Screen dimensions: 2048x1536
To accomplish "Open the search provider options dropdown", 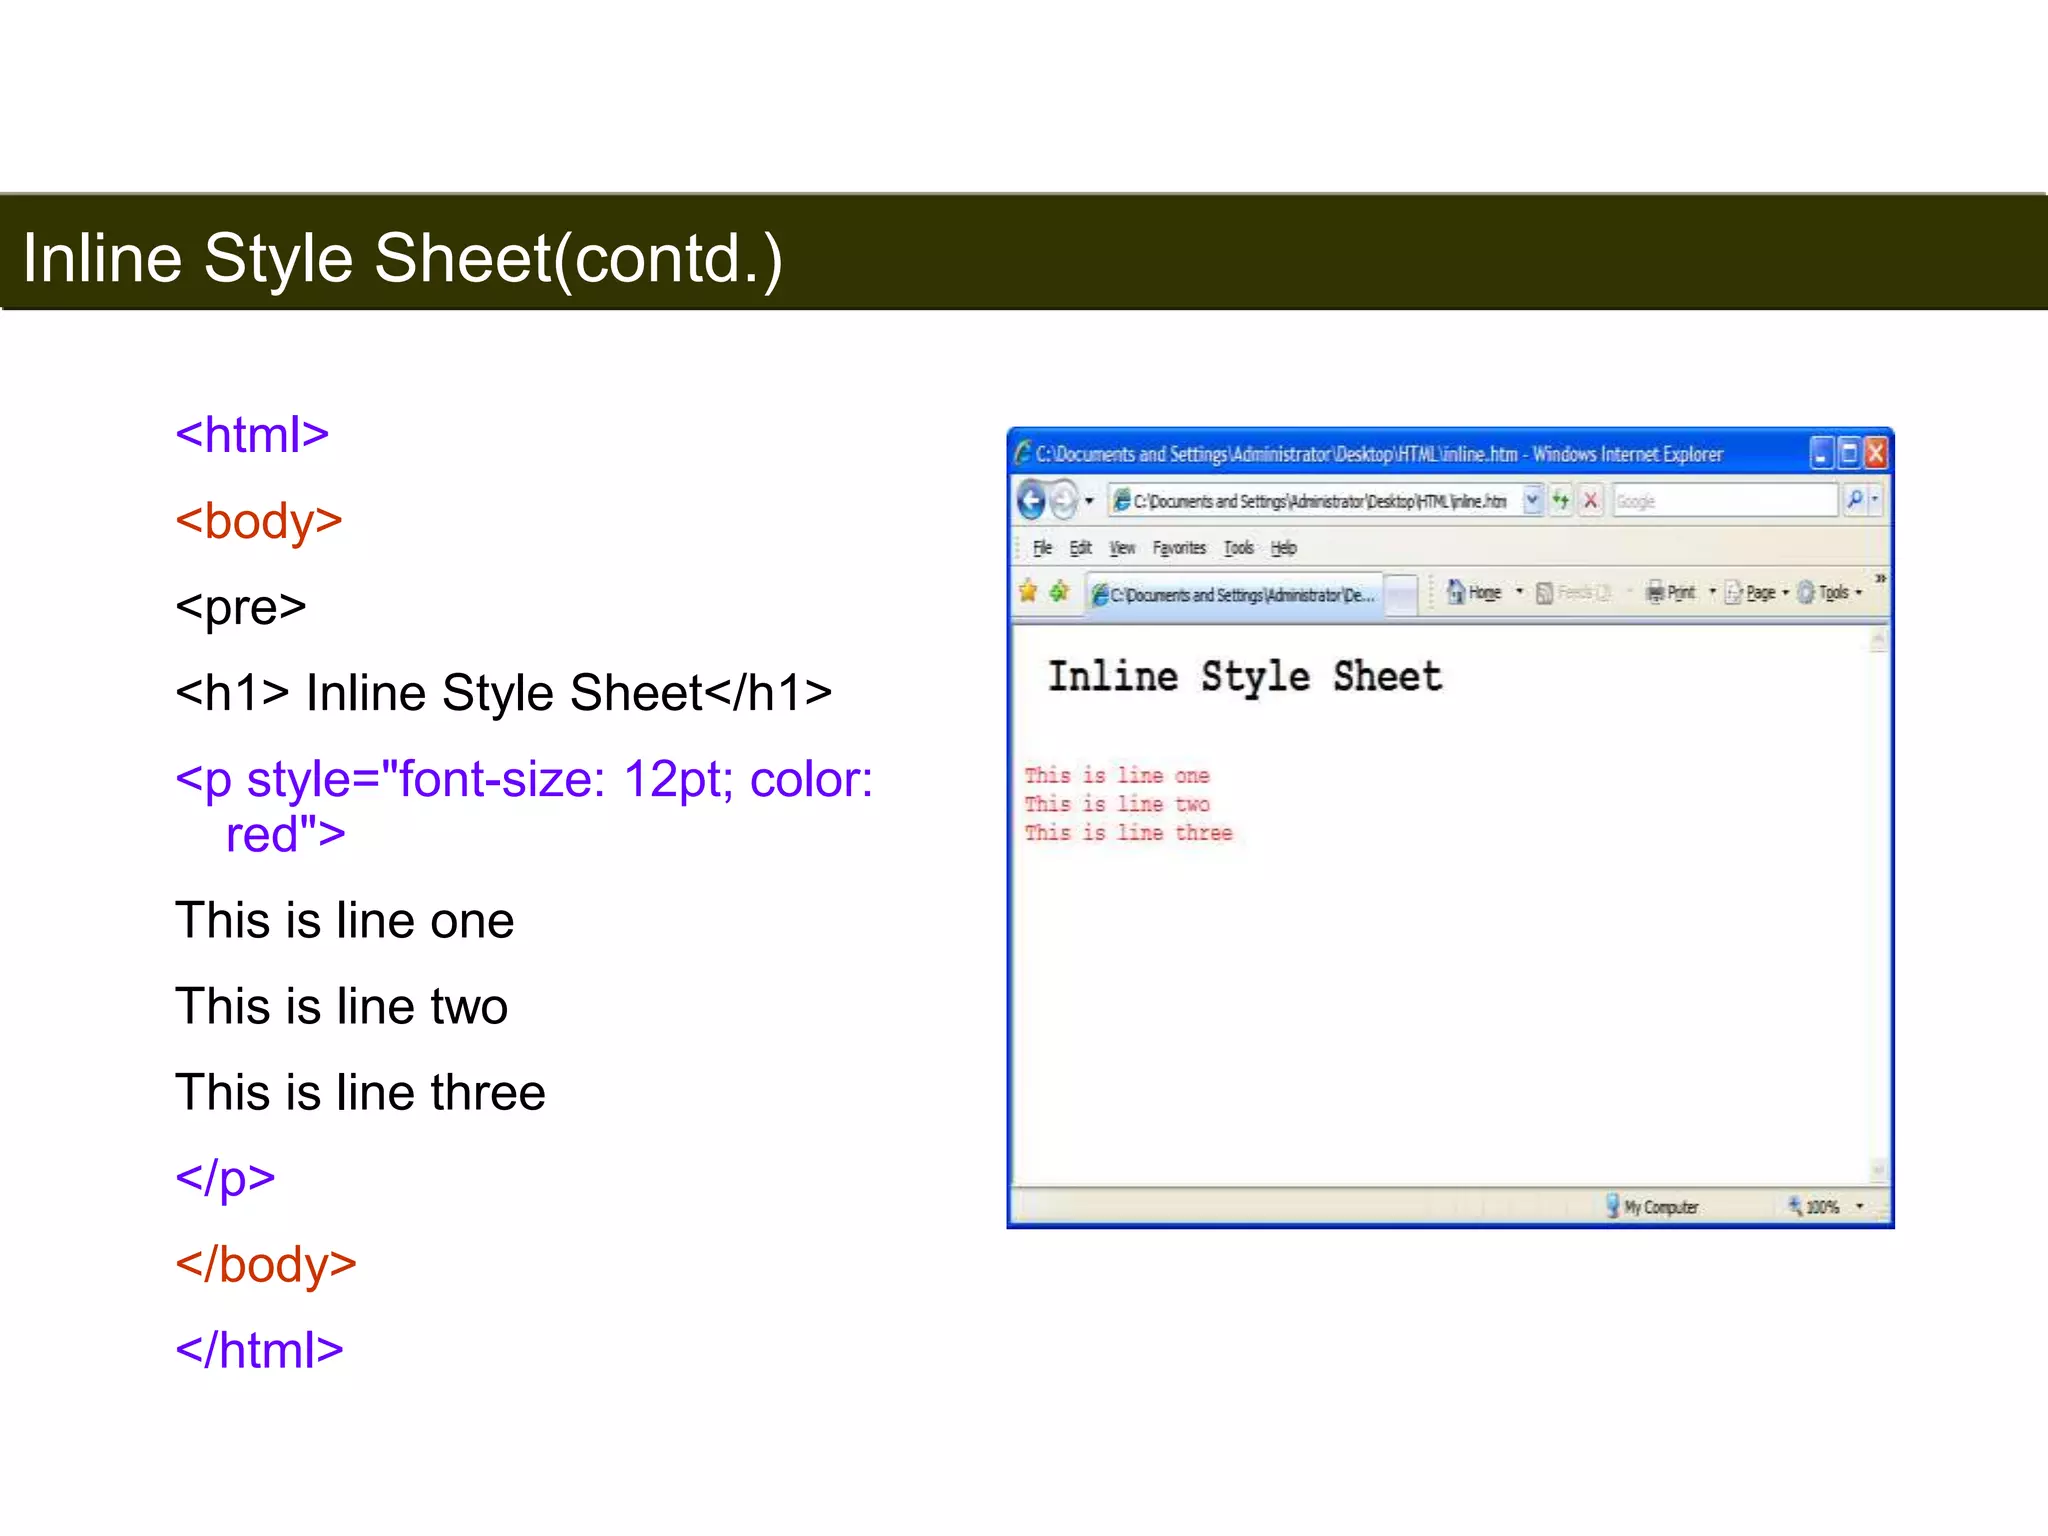I will coord(1875,500).
